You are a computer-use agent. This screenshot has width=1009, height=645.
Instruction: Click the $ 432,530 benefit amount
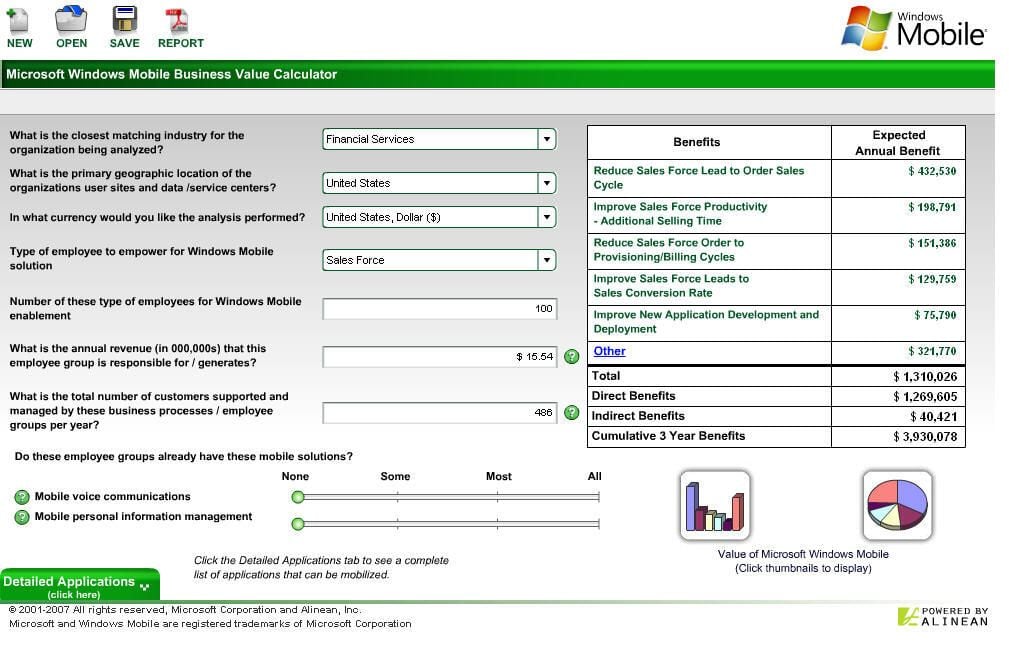tap(932, 171)
